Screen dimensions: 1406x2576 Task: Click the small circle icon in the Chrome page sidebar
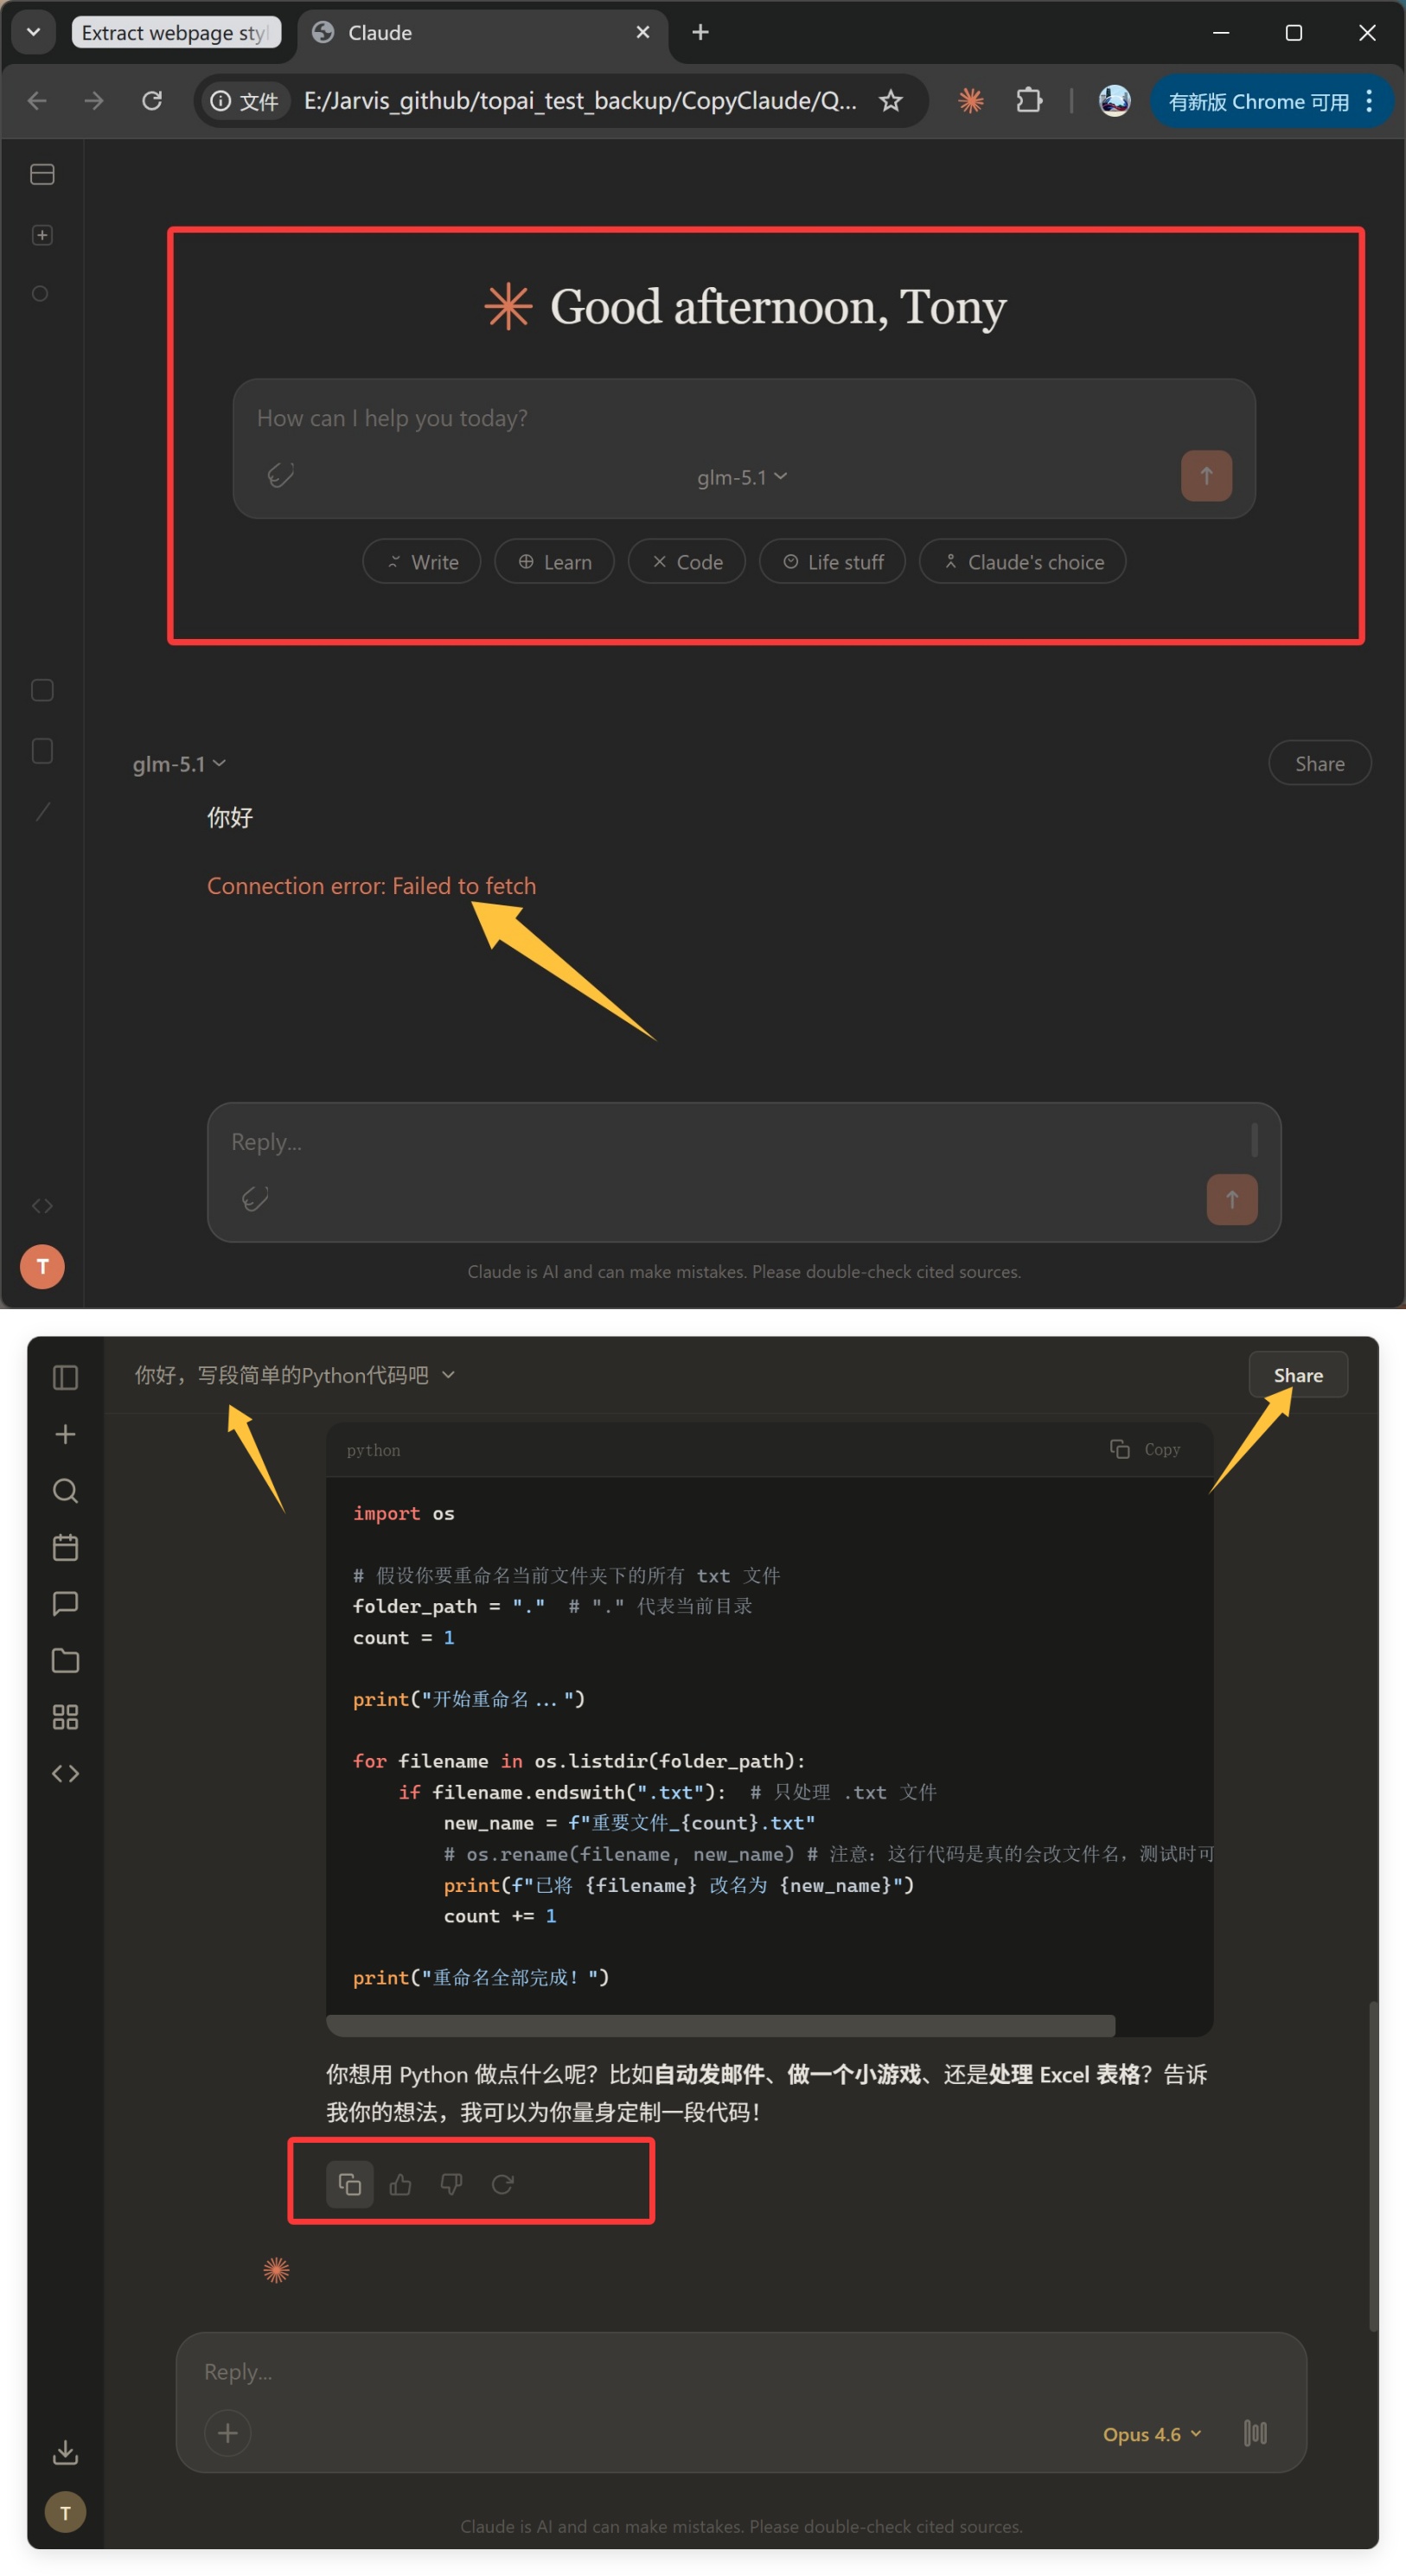(x=40, y=294)
